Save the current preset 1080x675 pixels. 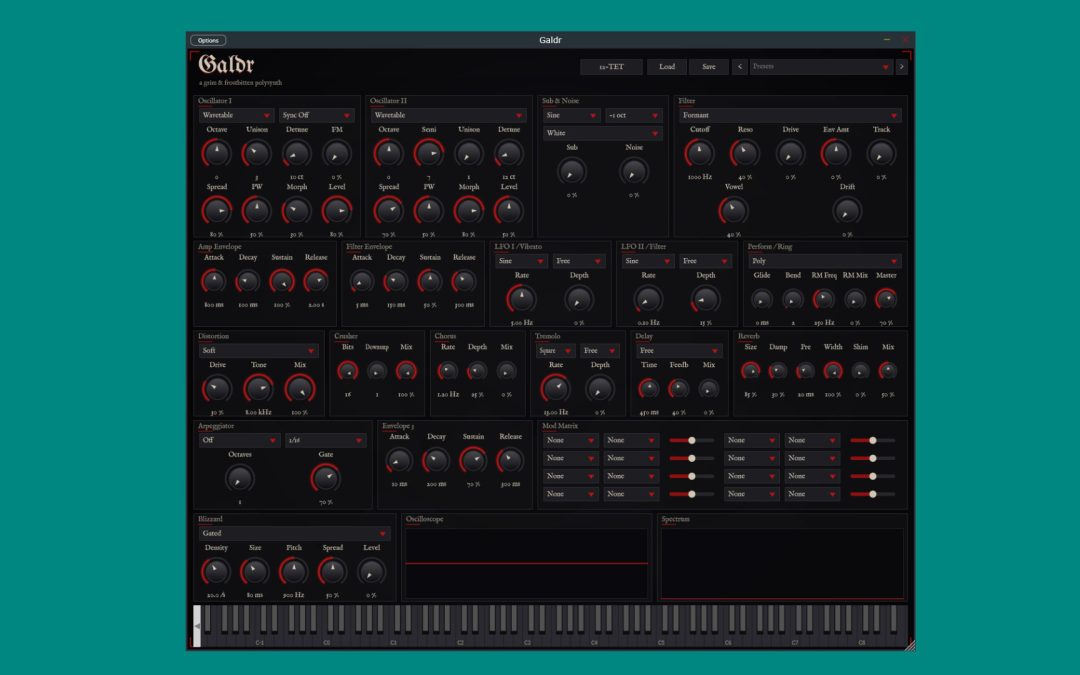coord(709,67)
